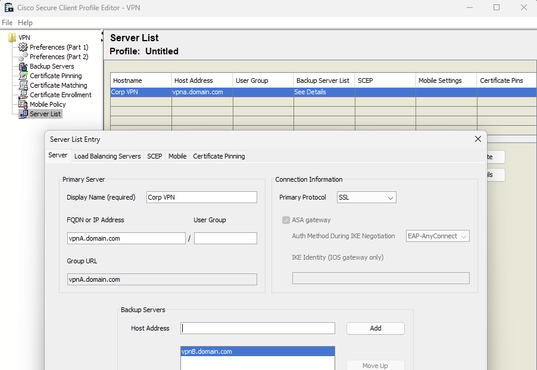Select the Corp VPN hostname cell
537x370 pixels.
point(141,92)
